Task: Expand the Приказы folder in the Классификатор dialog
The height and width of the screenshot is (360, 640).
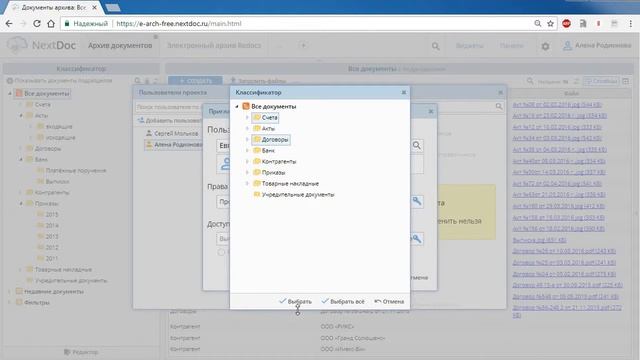Action: [247, 172]
